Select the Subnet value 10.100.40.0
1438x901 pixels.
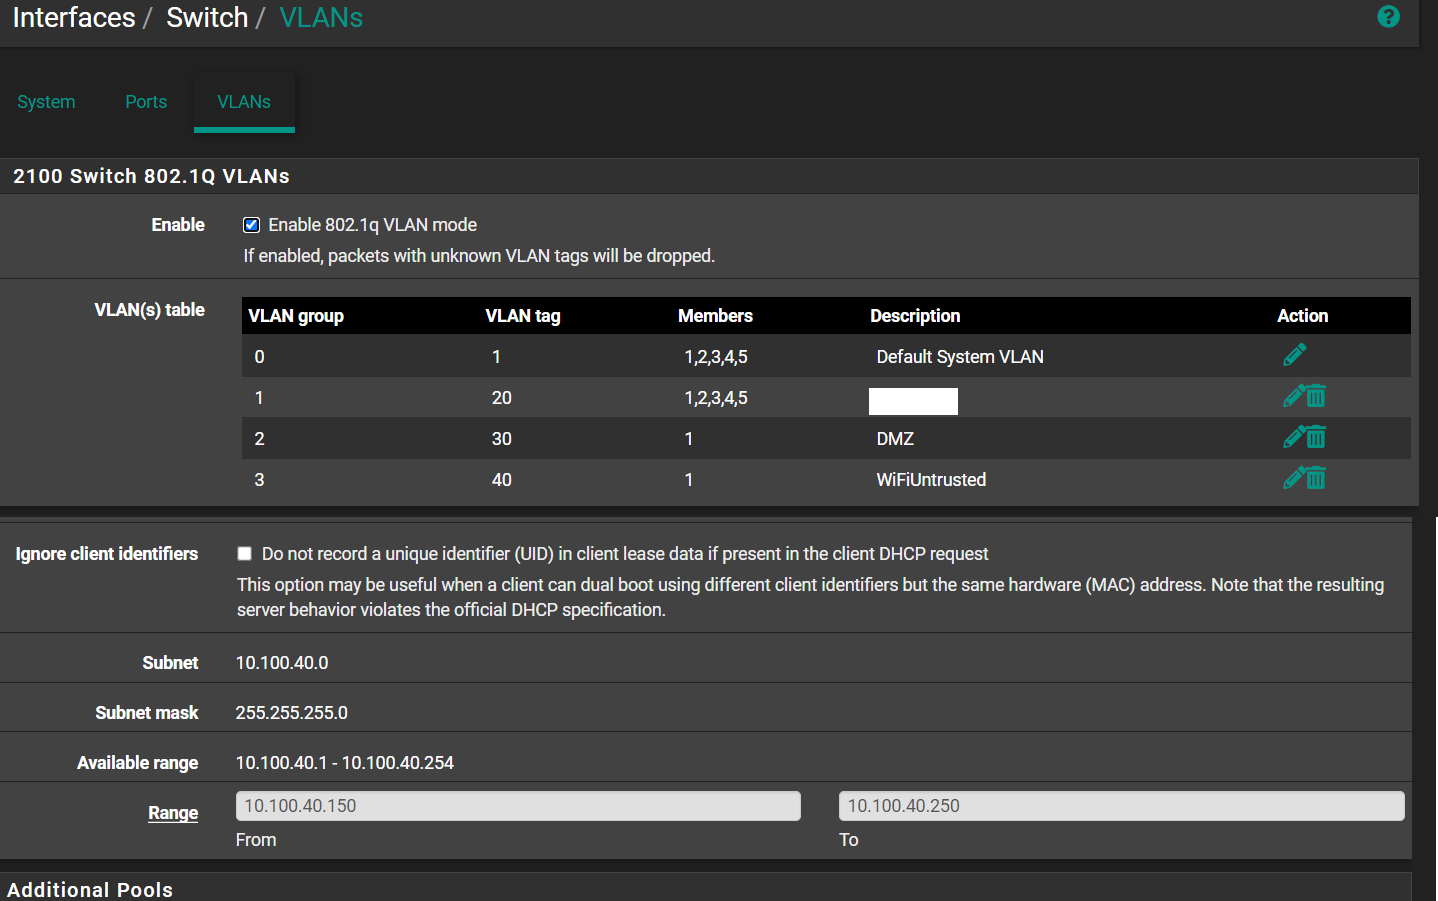[282, 663]
